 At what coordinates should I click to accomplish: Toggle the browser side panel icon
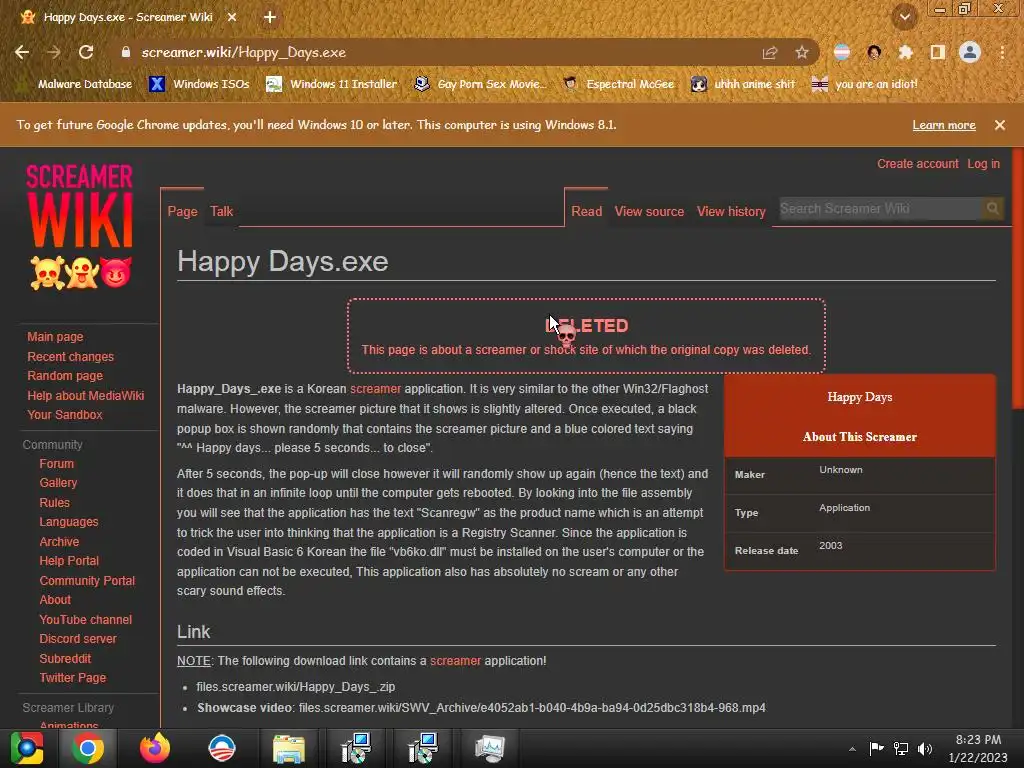[938, 52]
